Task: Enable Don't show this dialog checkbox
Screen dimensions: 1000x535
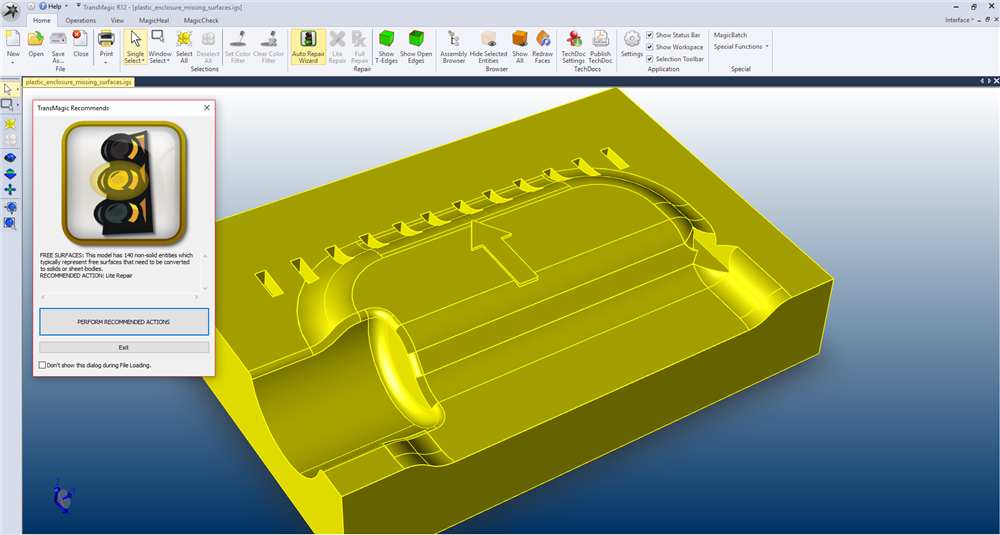Action: [42, 365]
